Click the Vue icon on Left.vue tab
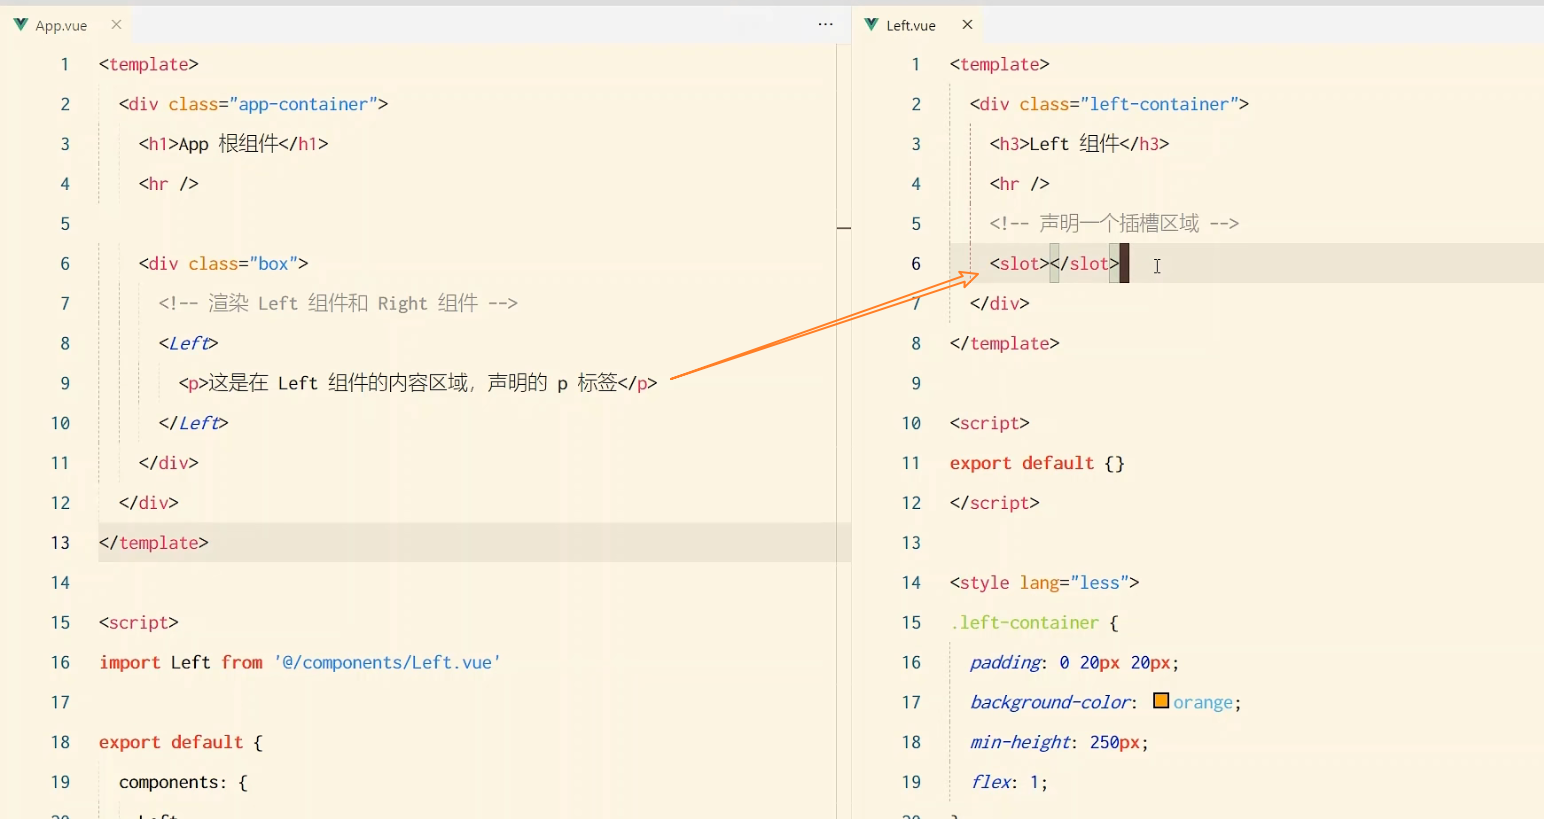Screen dimensions: 1544x819 pos(871,25)
